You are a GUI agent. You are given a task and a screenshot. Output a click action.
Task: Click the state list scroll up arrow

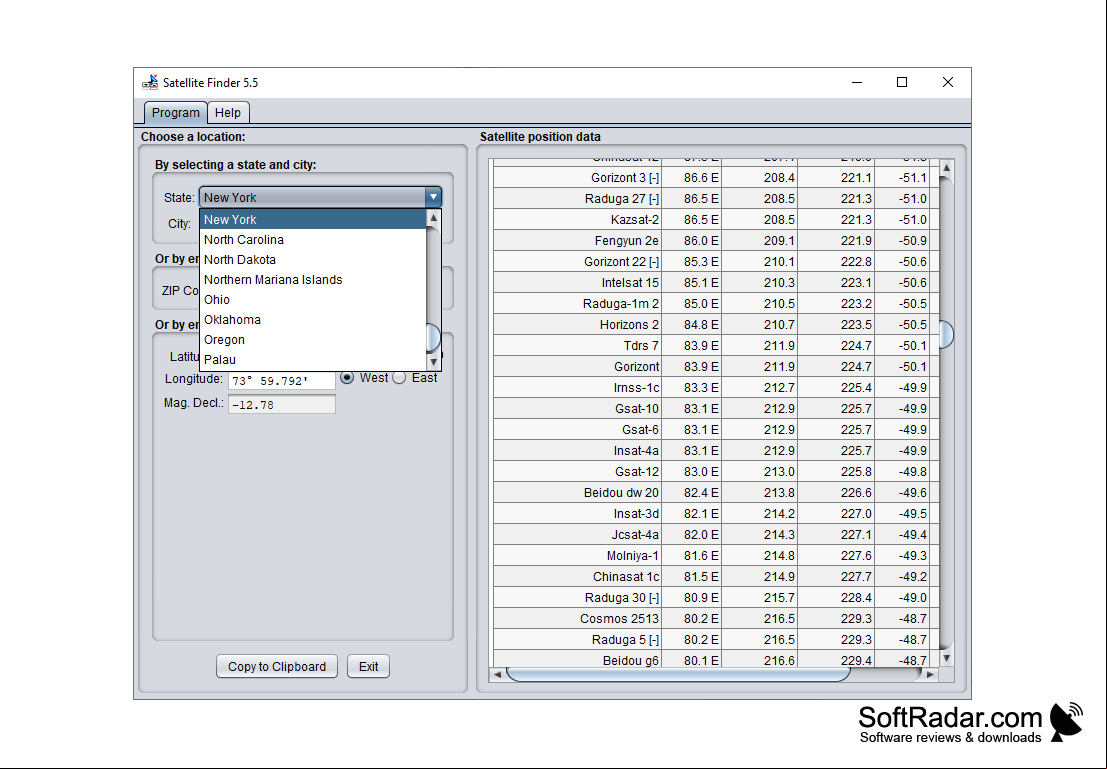(433, 218)
